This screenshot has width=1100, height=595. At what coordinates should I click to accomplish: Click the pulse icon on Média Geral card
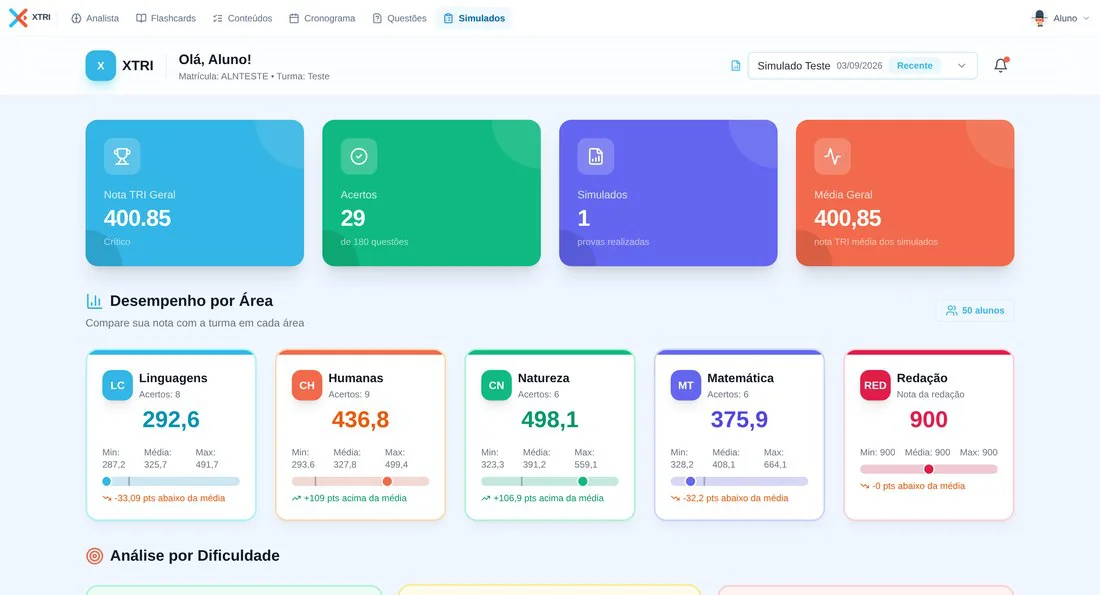[832, 156]
